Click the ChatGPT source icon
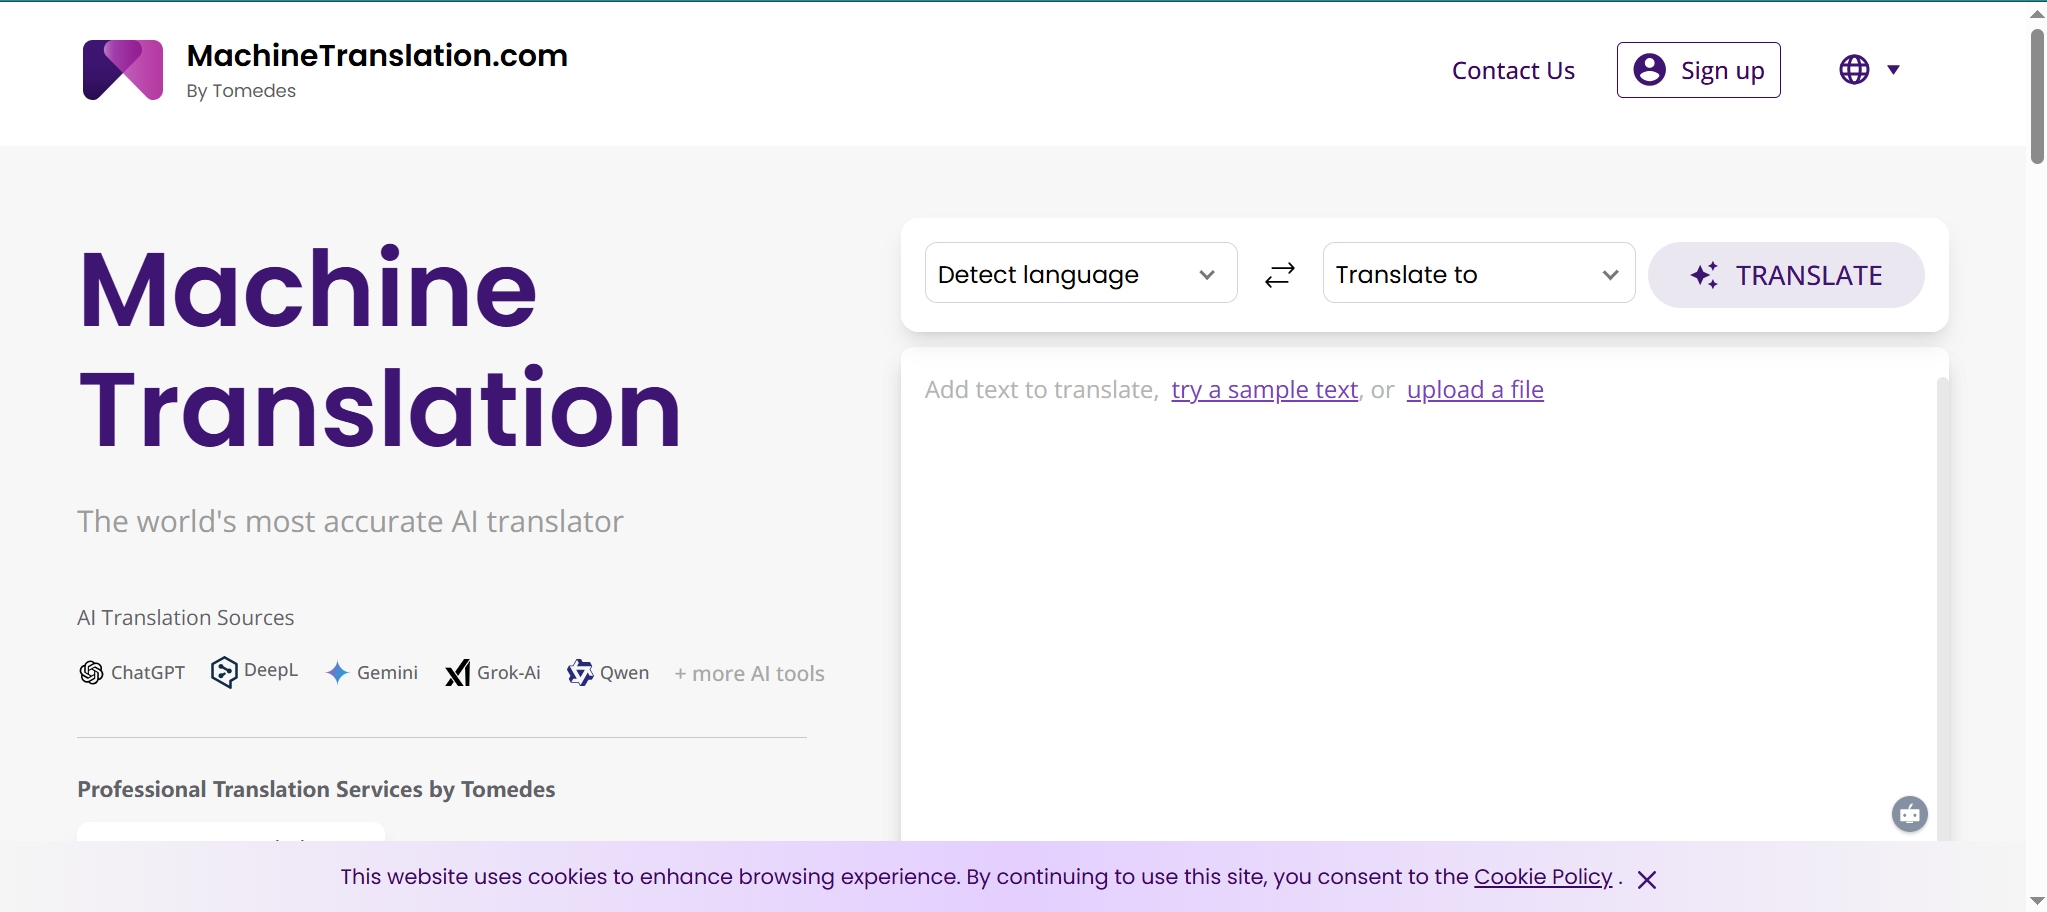Image resolution: width=2047 pixels, height=912 pixels. tap(91, 673)
